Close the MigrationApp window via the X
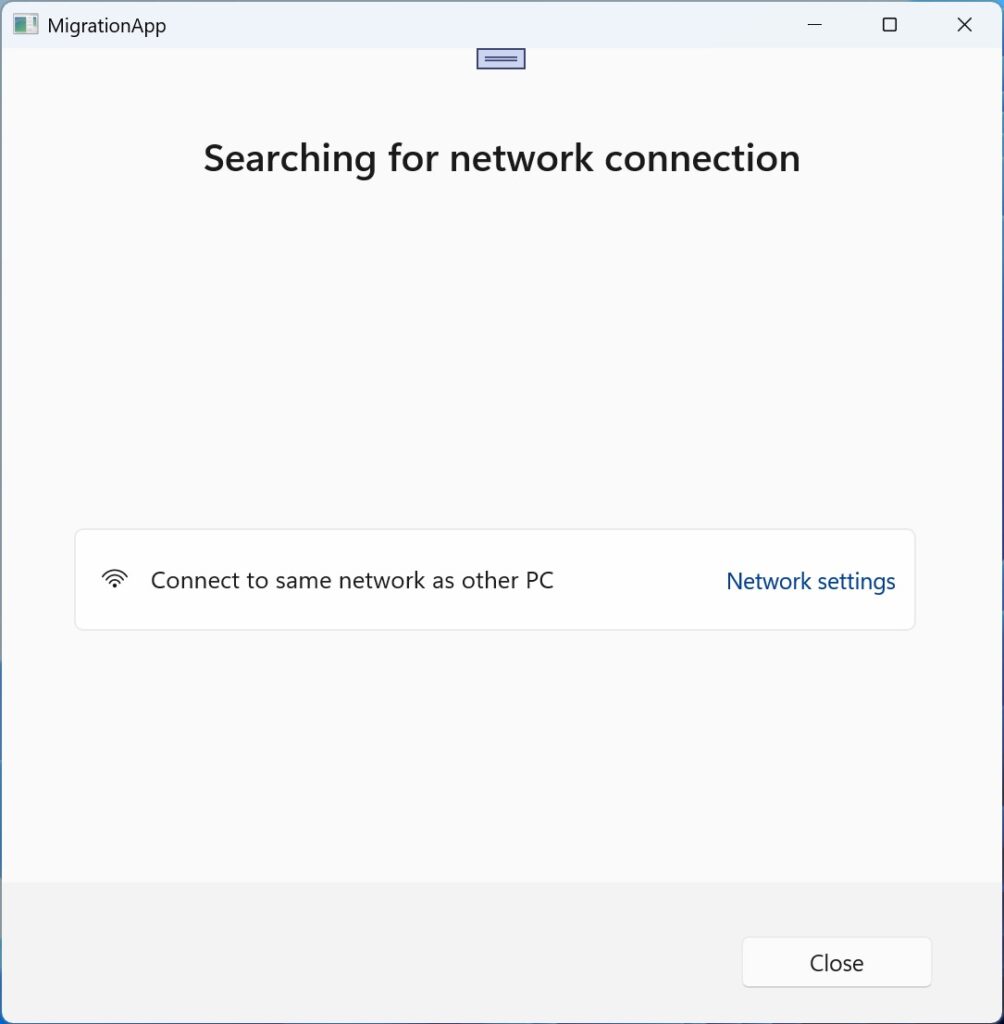 [963, 24]
